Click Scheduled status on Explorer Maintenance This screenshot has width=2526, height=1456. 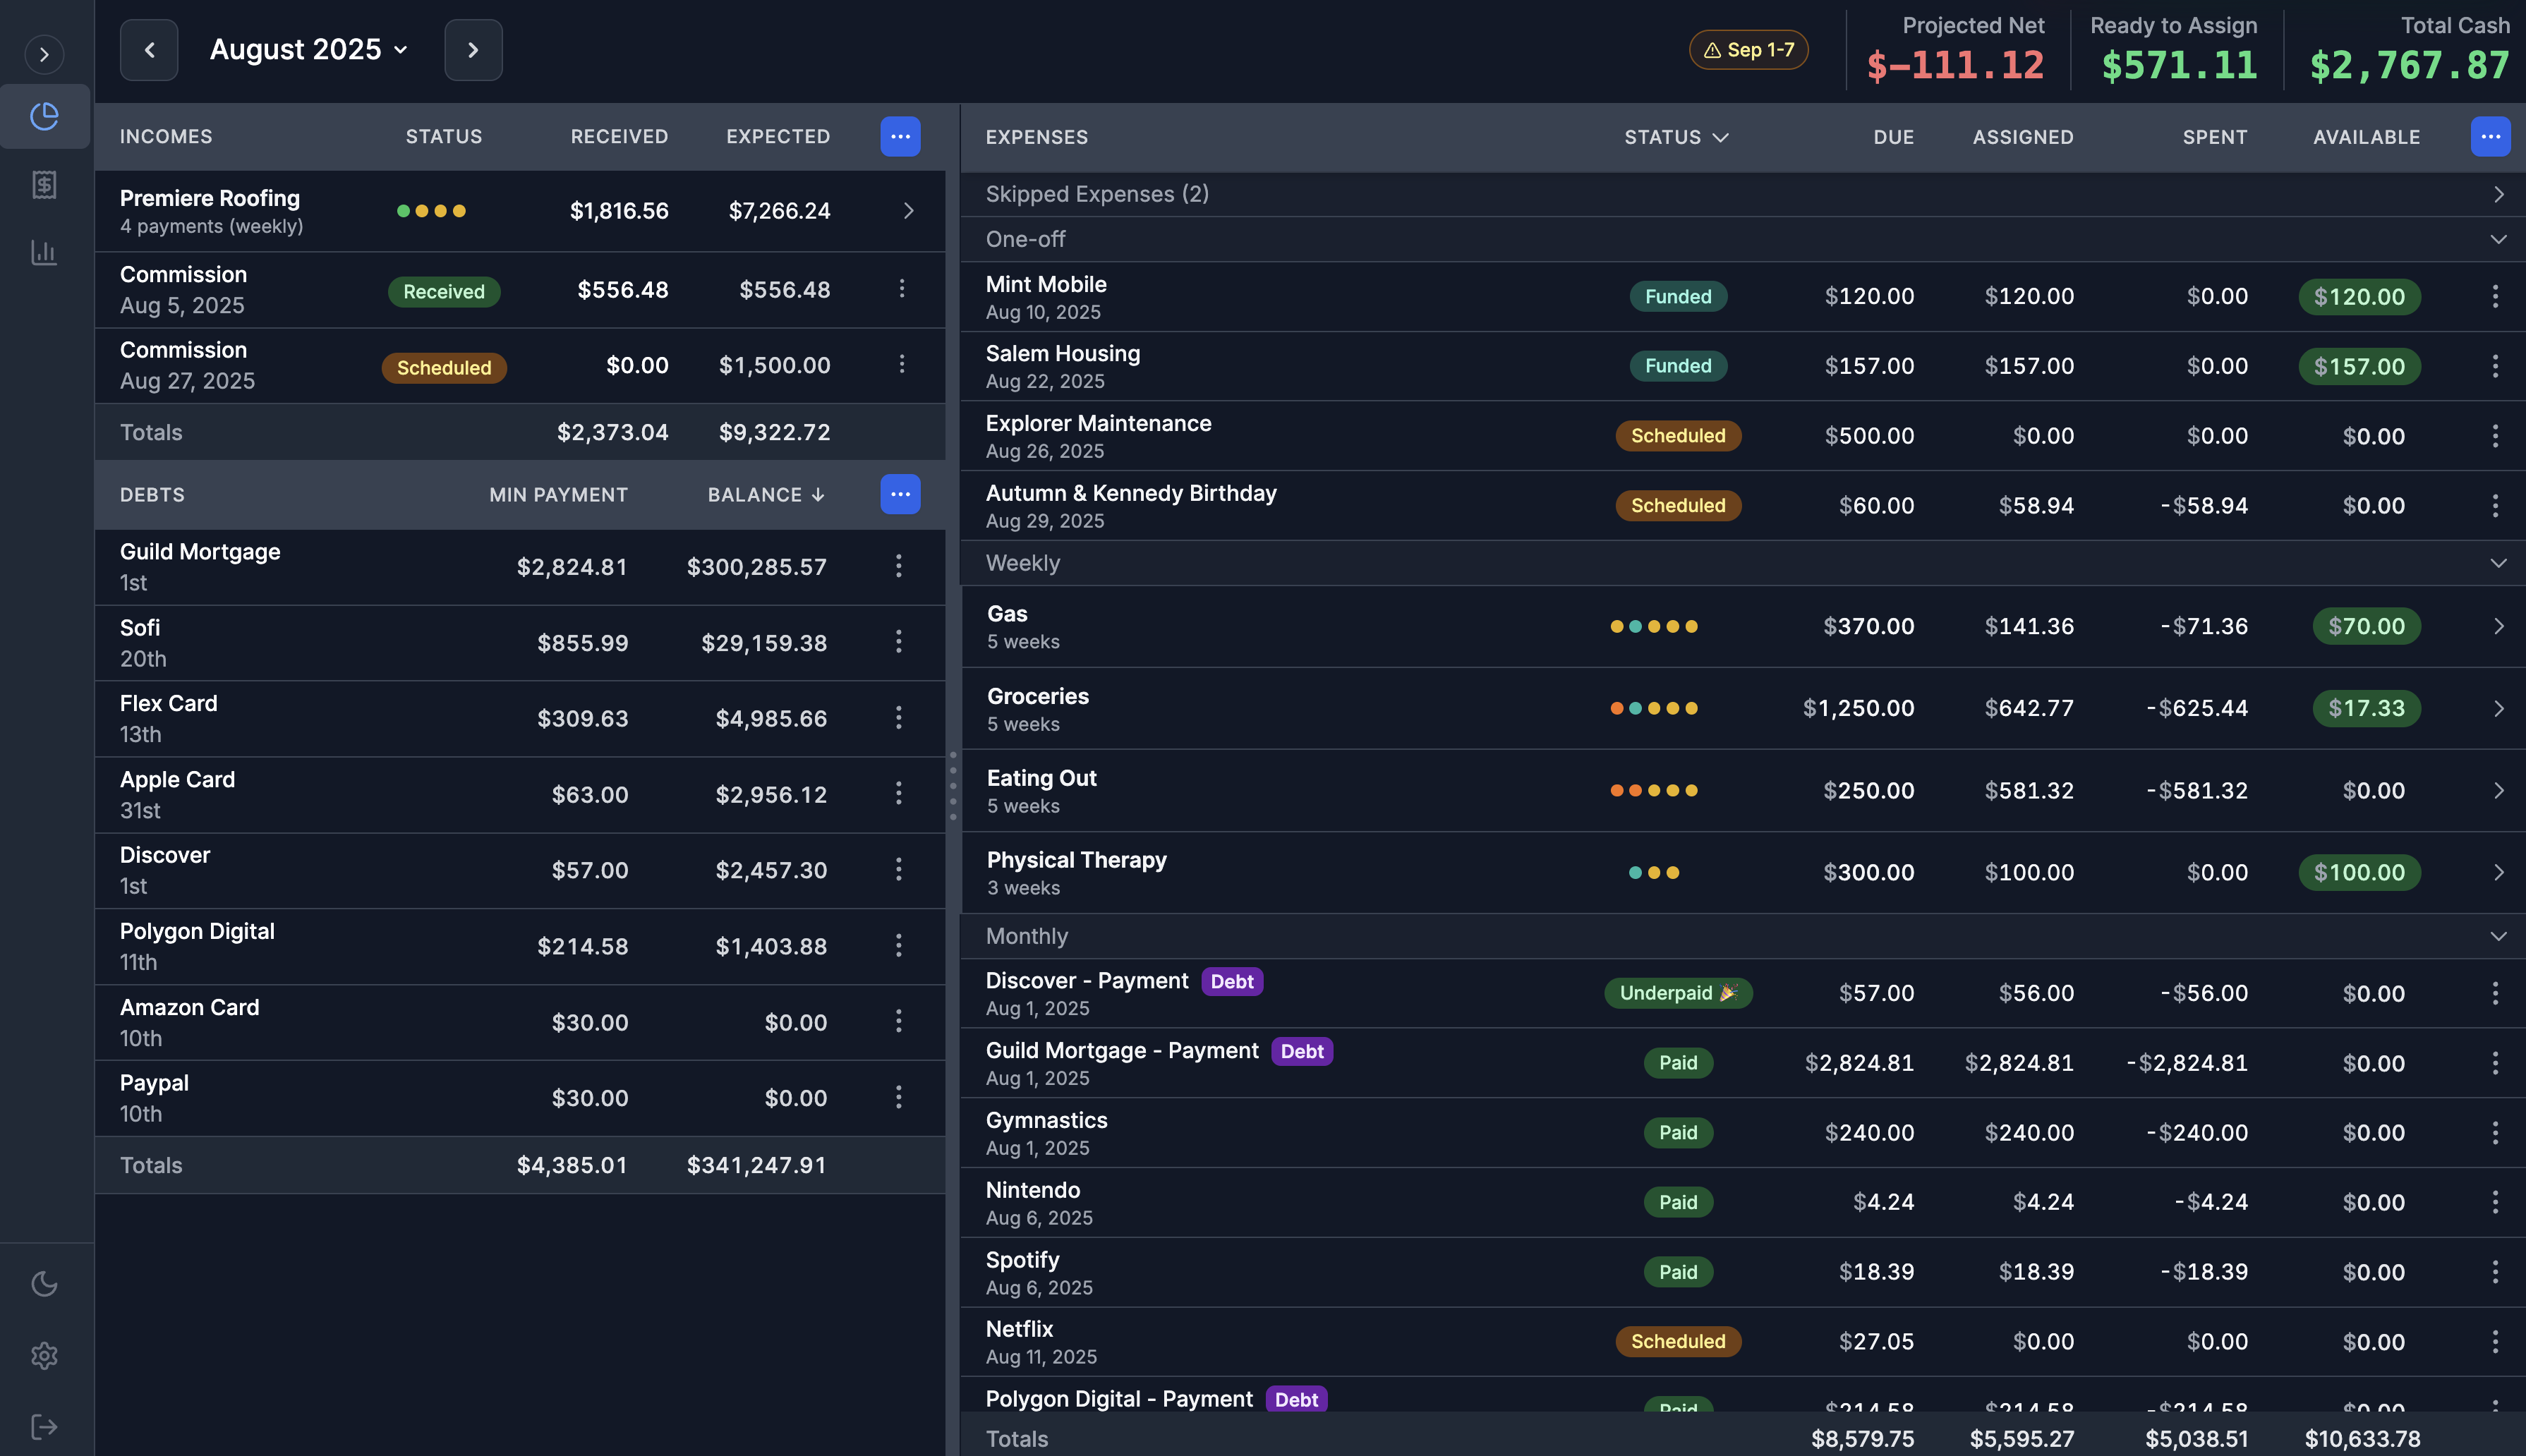click(x=1678, y=436)
